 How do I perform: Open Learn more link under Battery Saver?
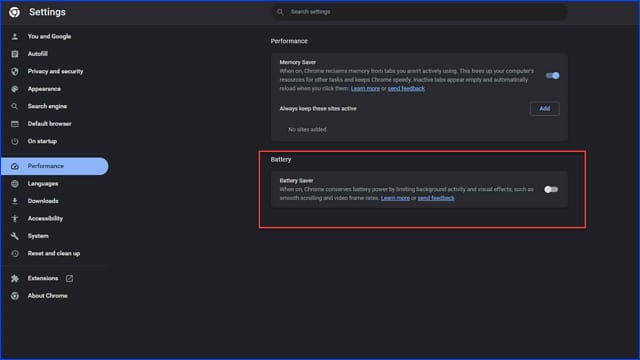395,198
